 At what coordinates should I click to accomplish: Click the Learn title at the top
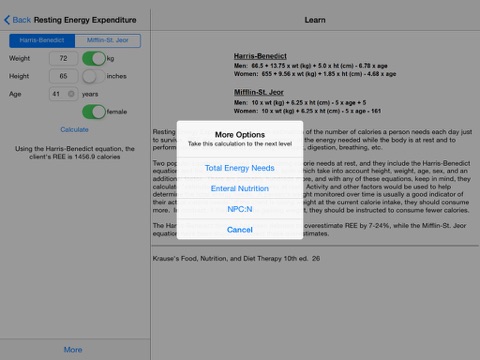(315, 20)
